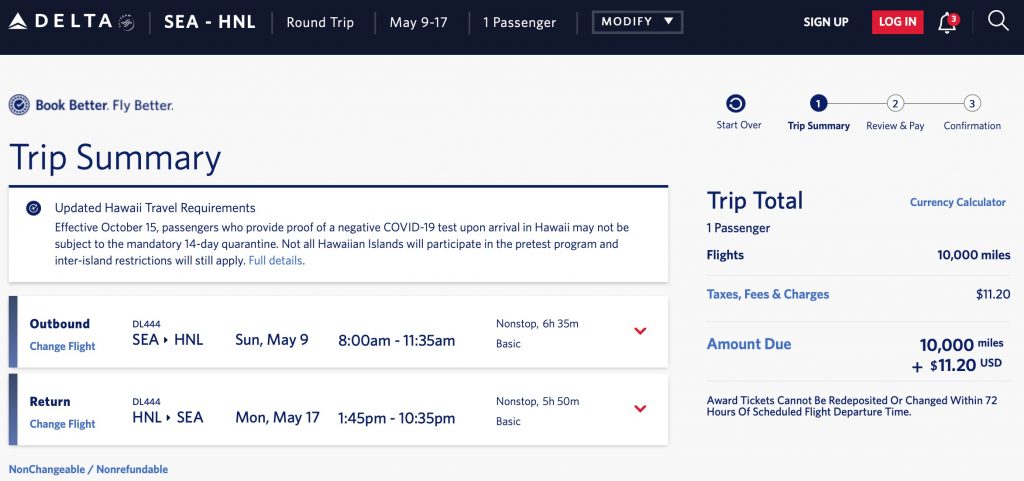Click NonChangeable / Nonrefundable link

pyautogui.click(x=88, y=469)
